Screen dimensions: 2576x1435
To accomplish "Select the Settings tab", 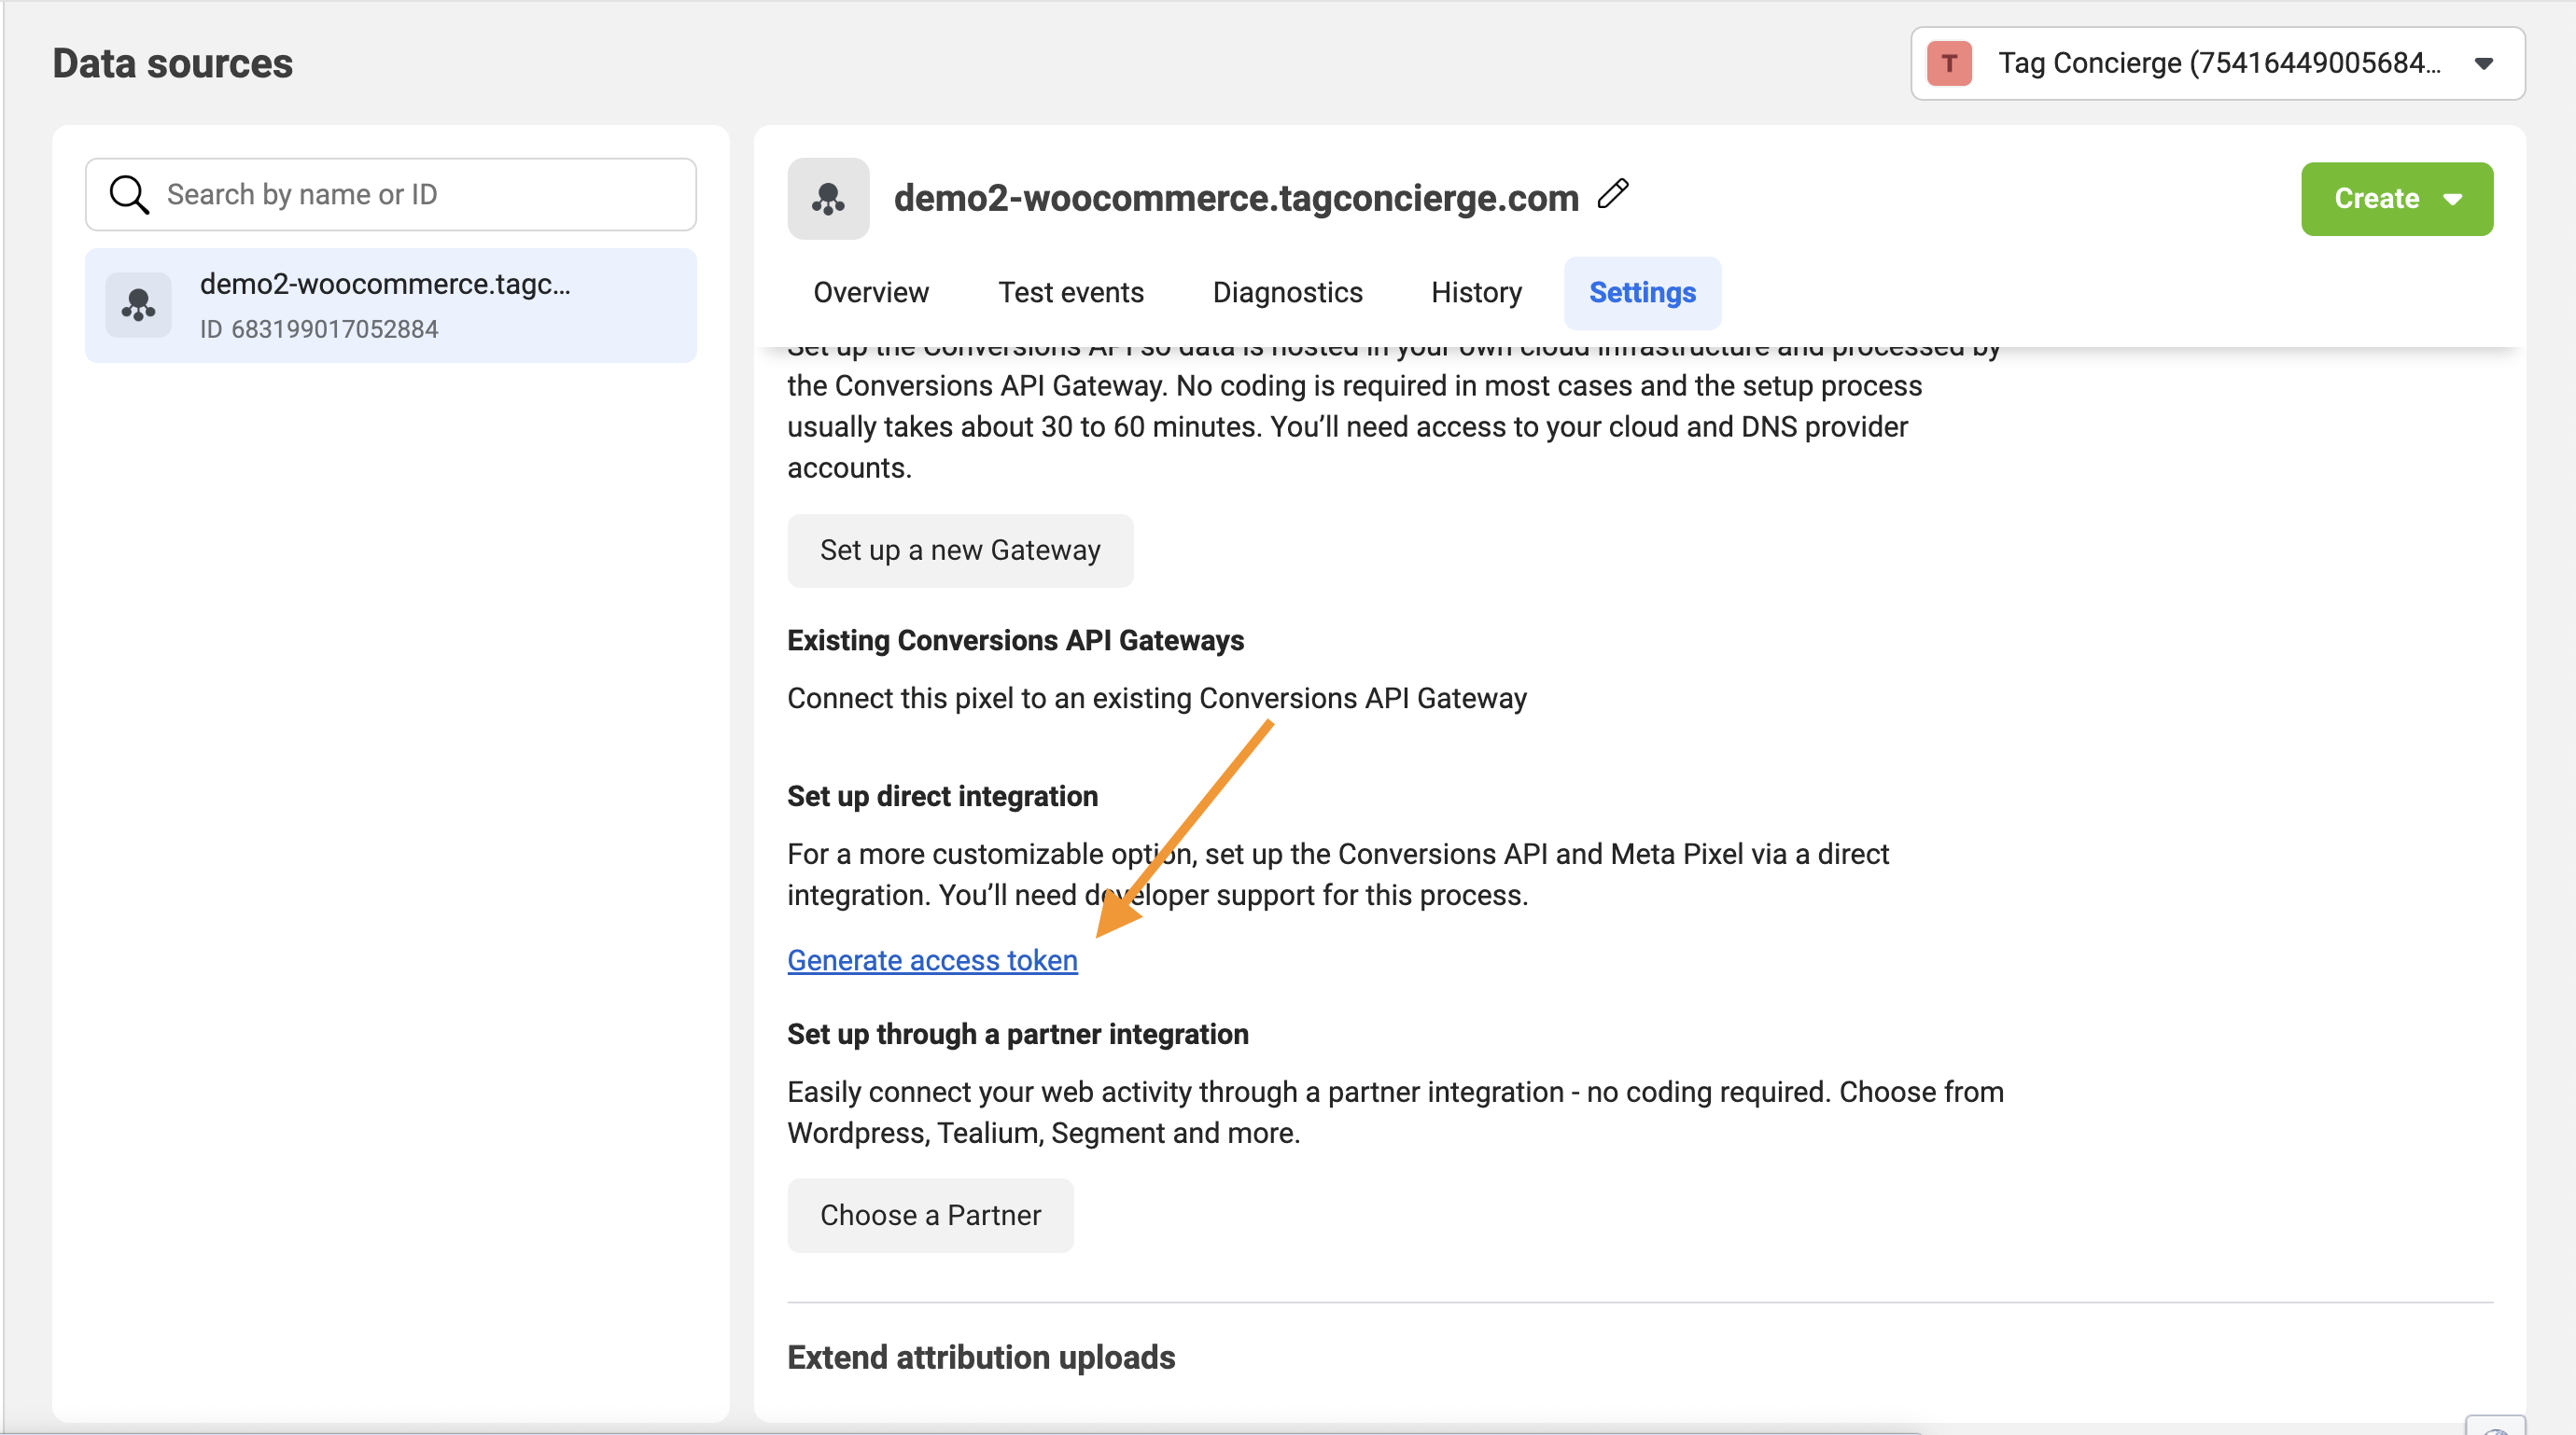I will click(x=1642, y=293).
